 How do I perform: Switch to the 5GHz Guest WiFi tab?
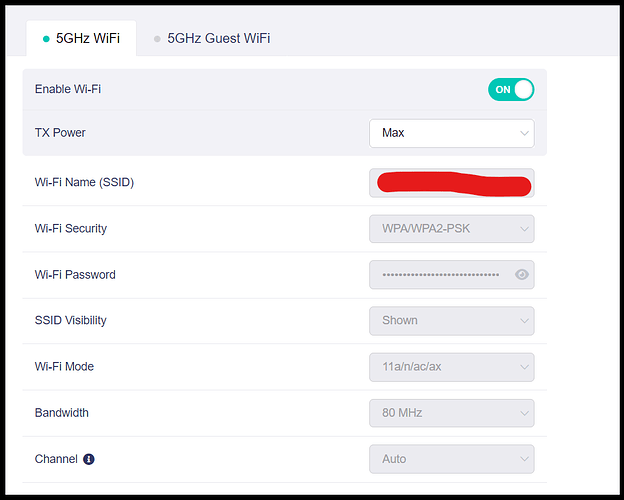point(212,38)
